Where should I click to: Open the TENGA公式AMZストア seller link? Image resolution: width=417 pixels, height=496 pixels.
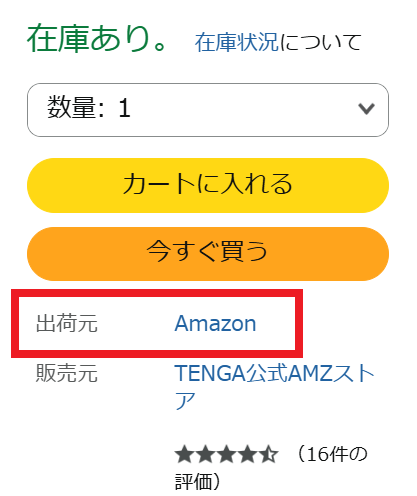click(x=274, y=387)
